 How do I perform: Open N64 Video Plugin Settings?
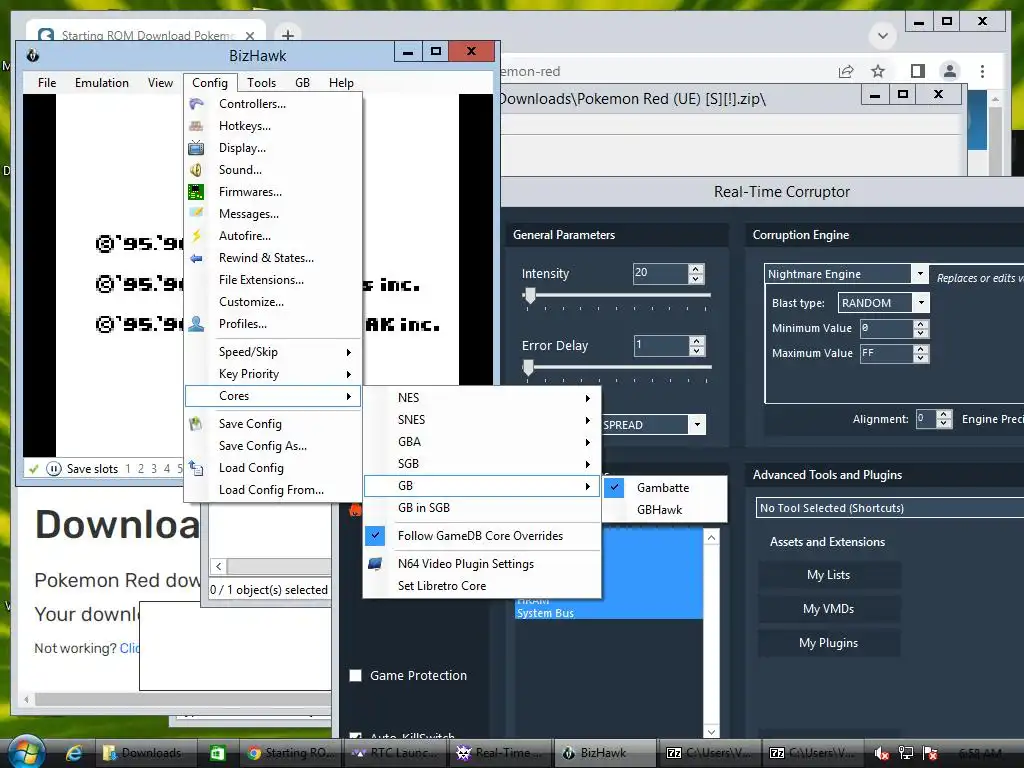tap(482, 564)
